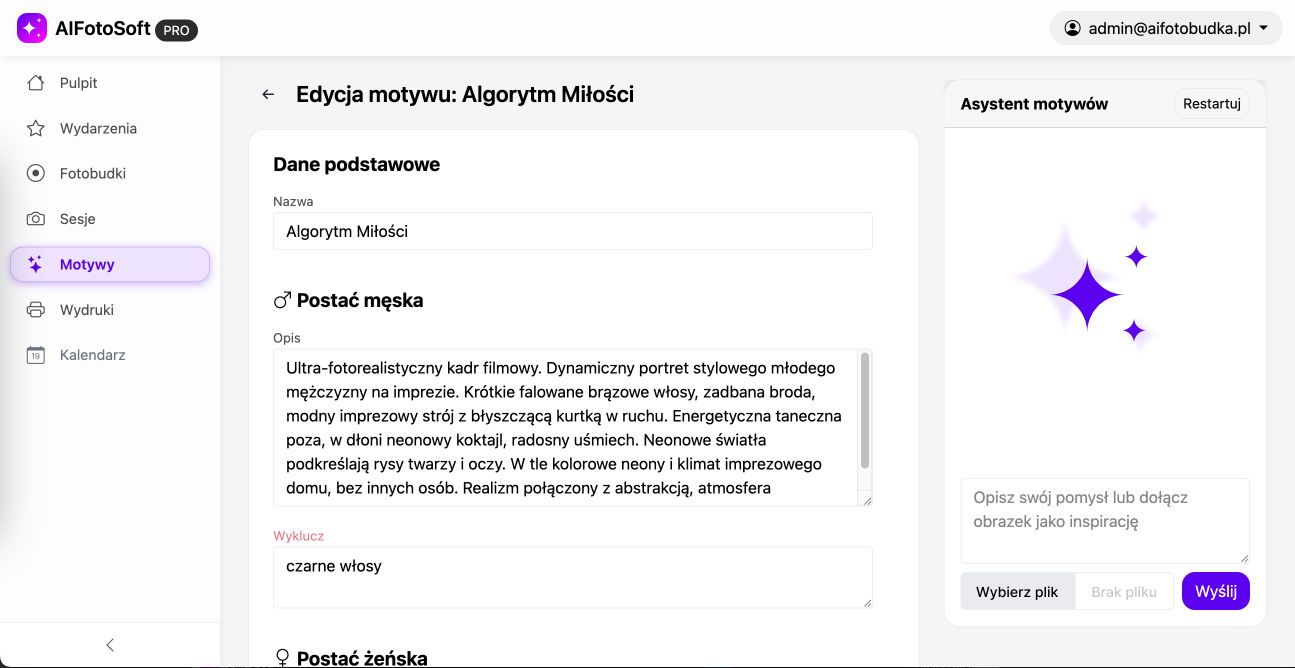Click the Wyślij button

(x=1215, y=591)
